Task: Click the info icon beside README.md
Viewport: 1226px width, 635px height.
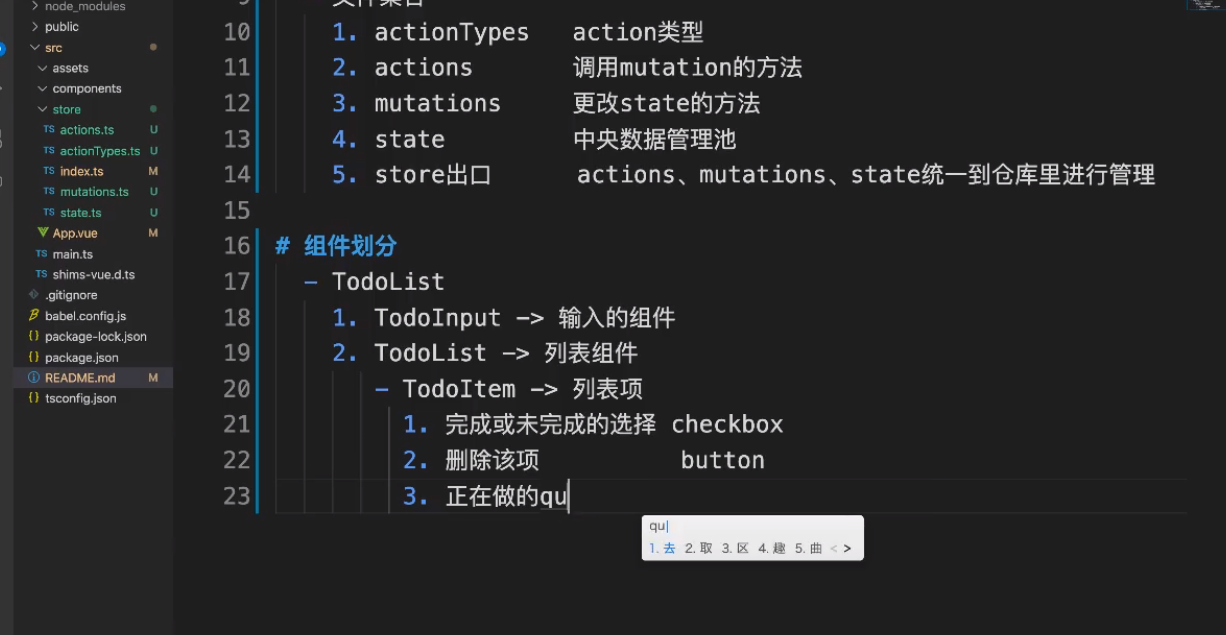Action: (34, 377)
